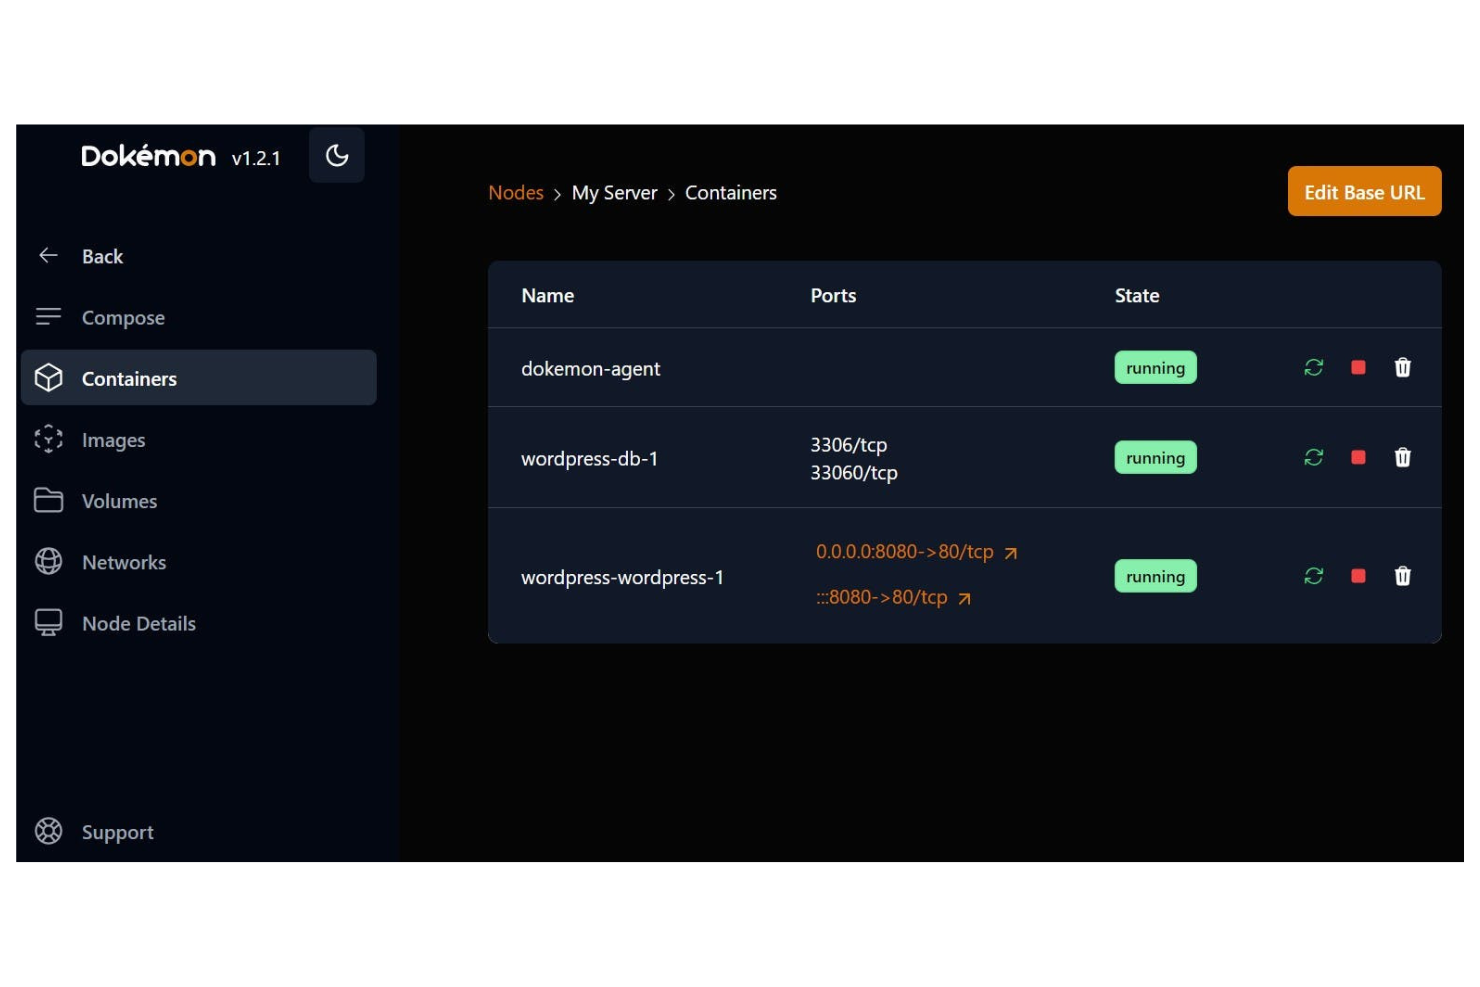Image resolution: width=1480 pixels, height=987 pixels.
Task: Delete the wordpress-db-1 container
Action: (x=1402, y=458)
